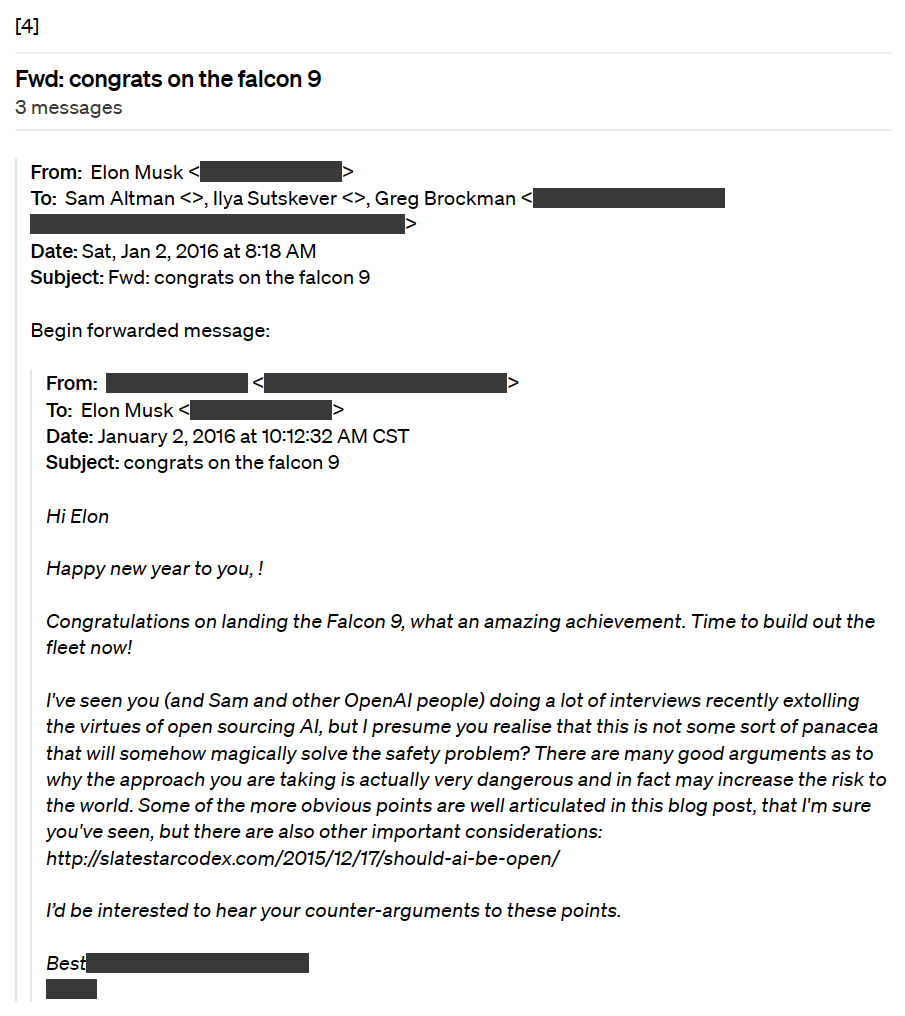Click the [4] reference marker
905x1016 pixels.
(x=27, y=26)
